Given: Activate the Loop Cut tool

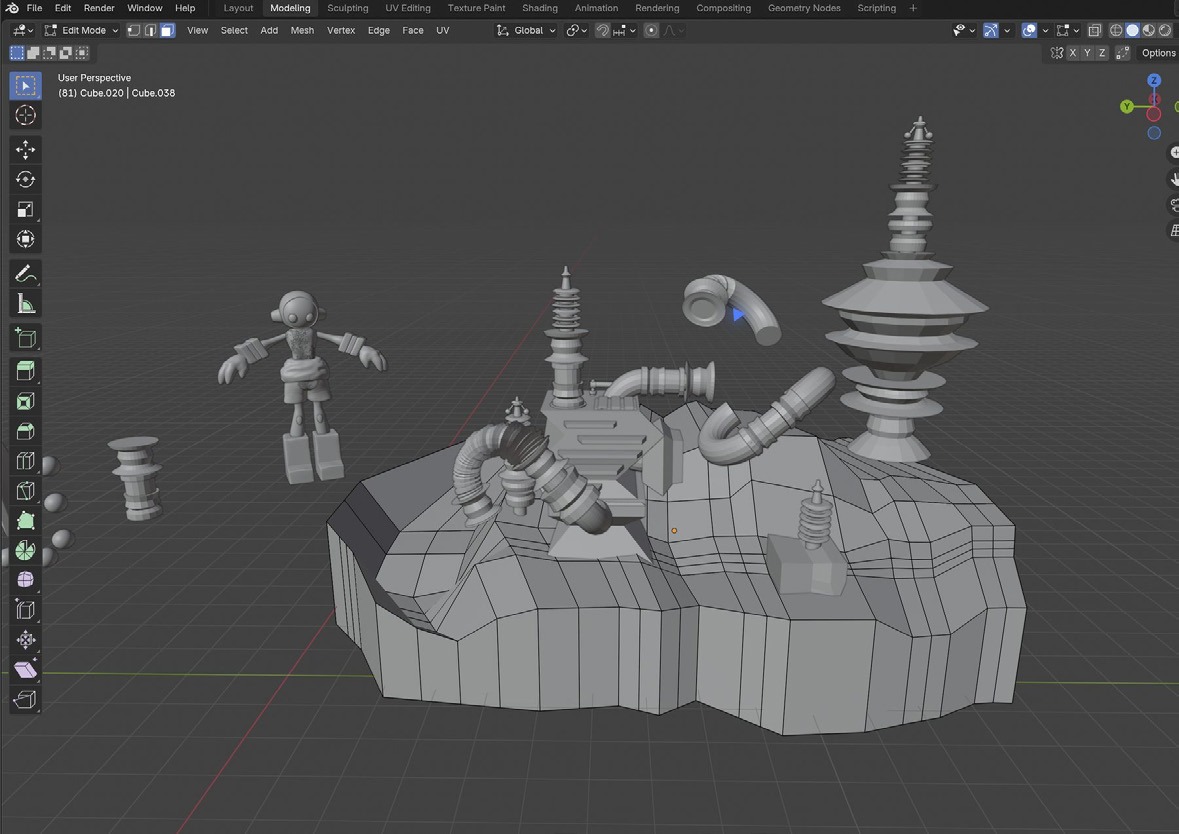Looking at the screenshot, I should point(25,461).
